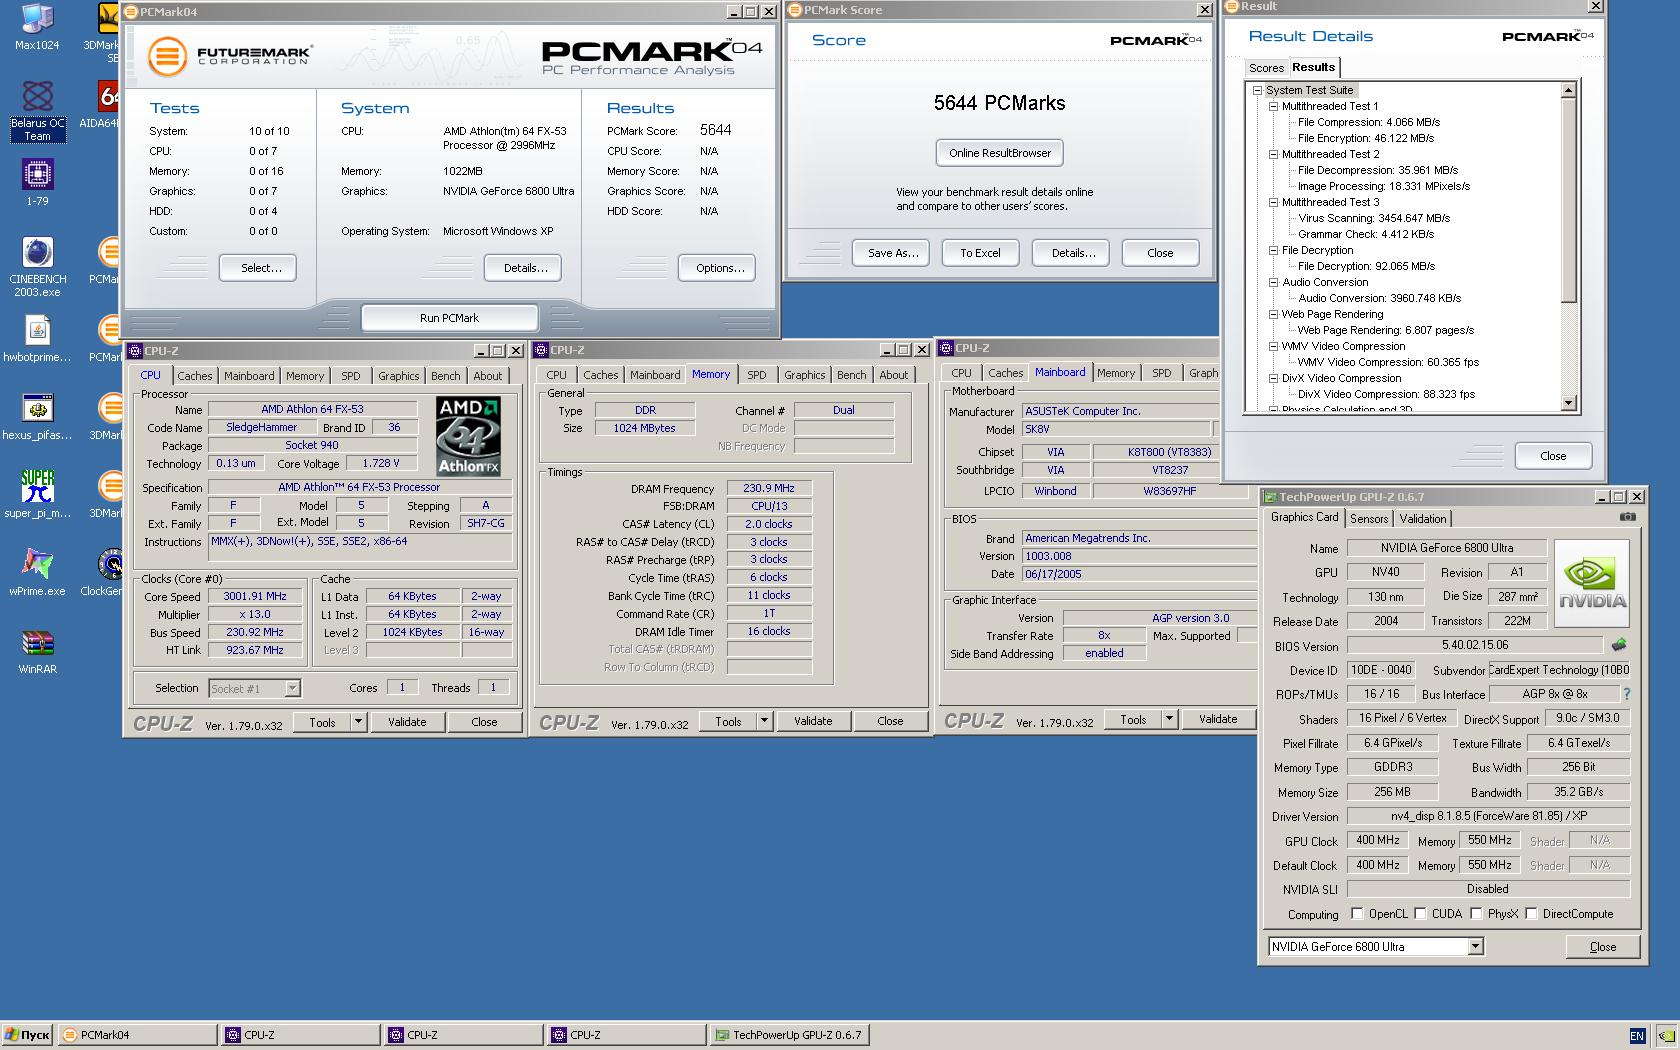Click Online ResultBrowser button
Screen dimensions: 1680x1050
pos(1000,153)
